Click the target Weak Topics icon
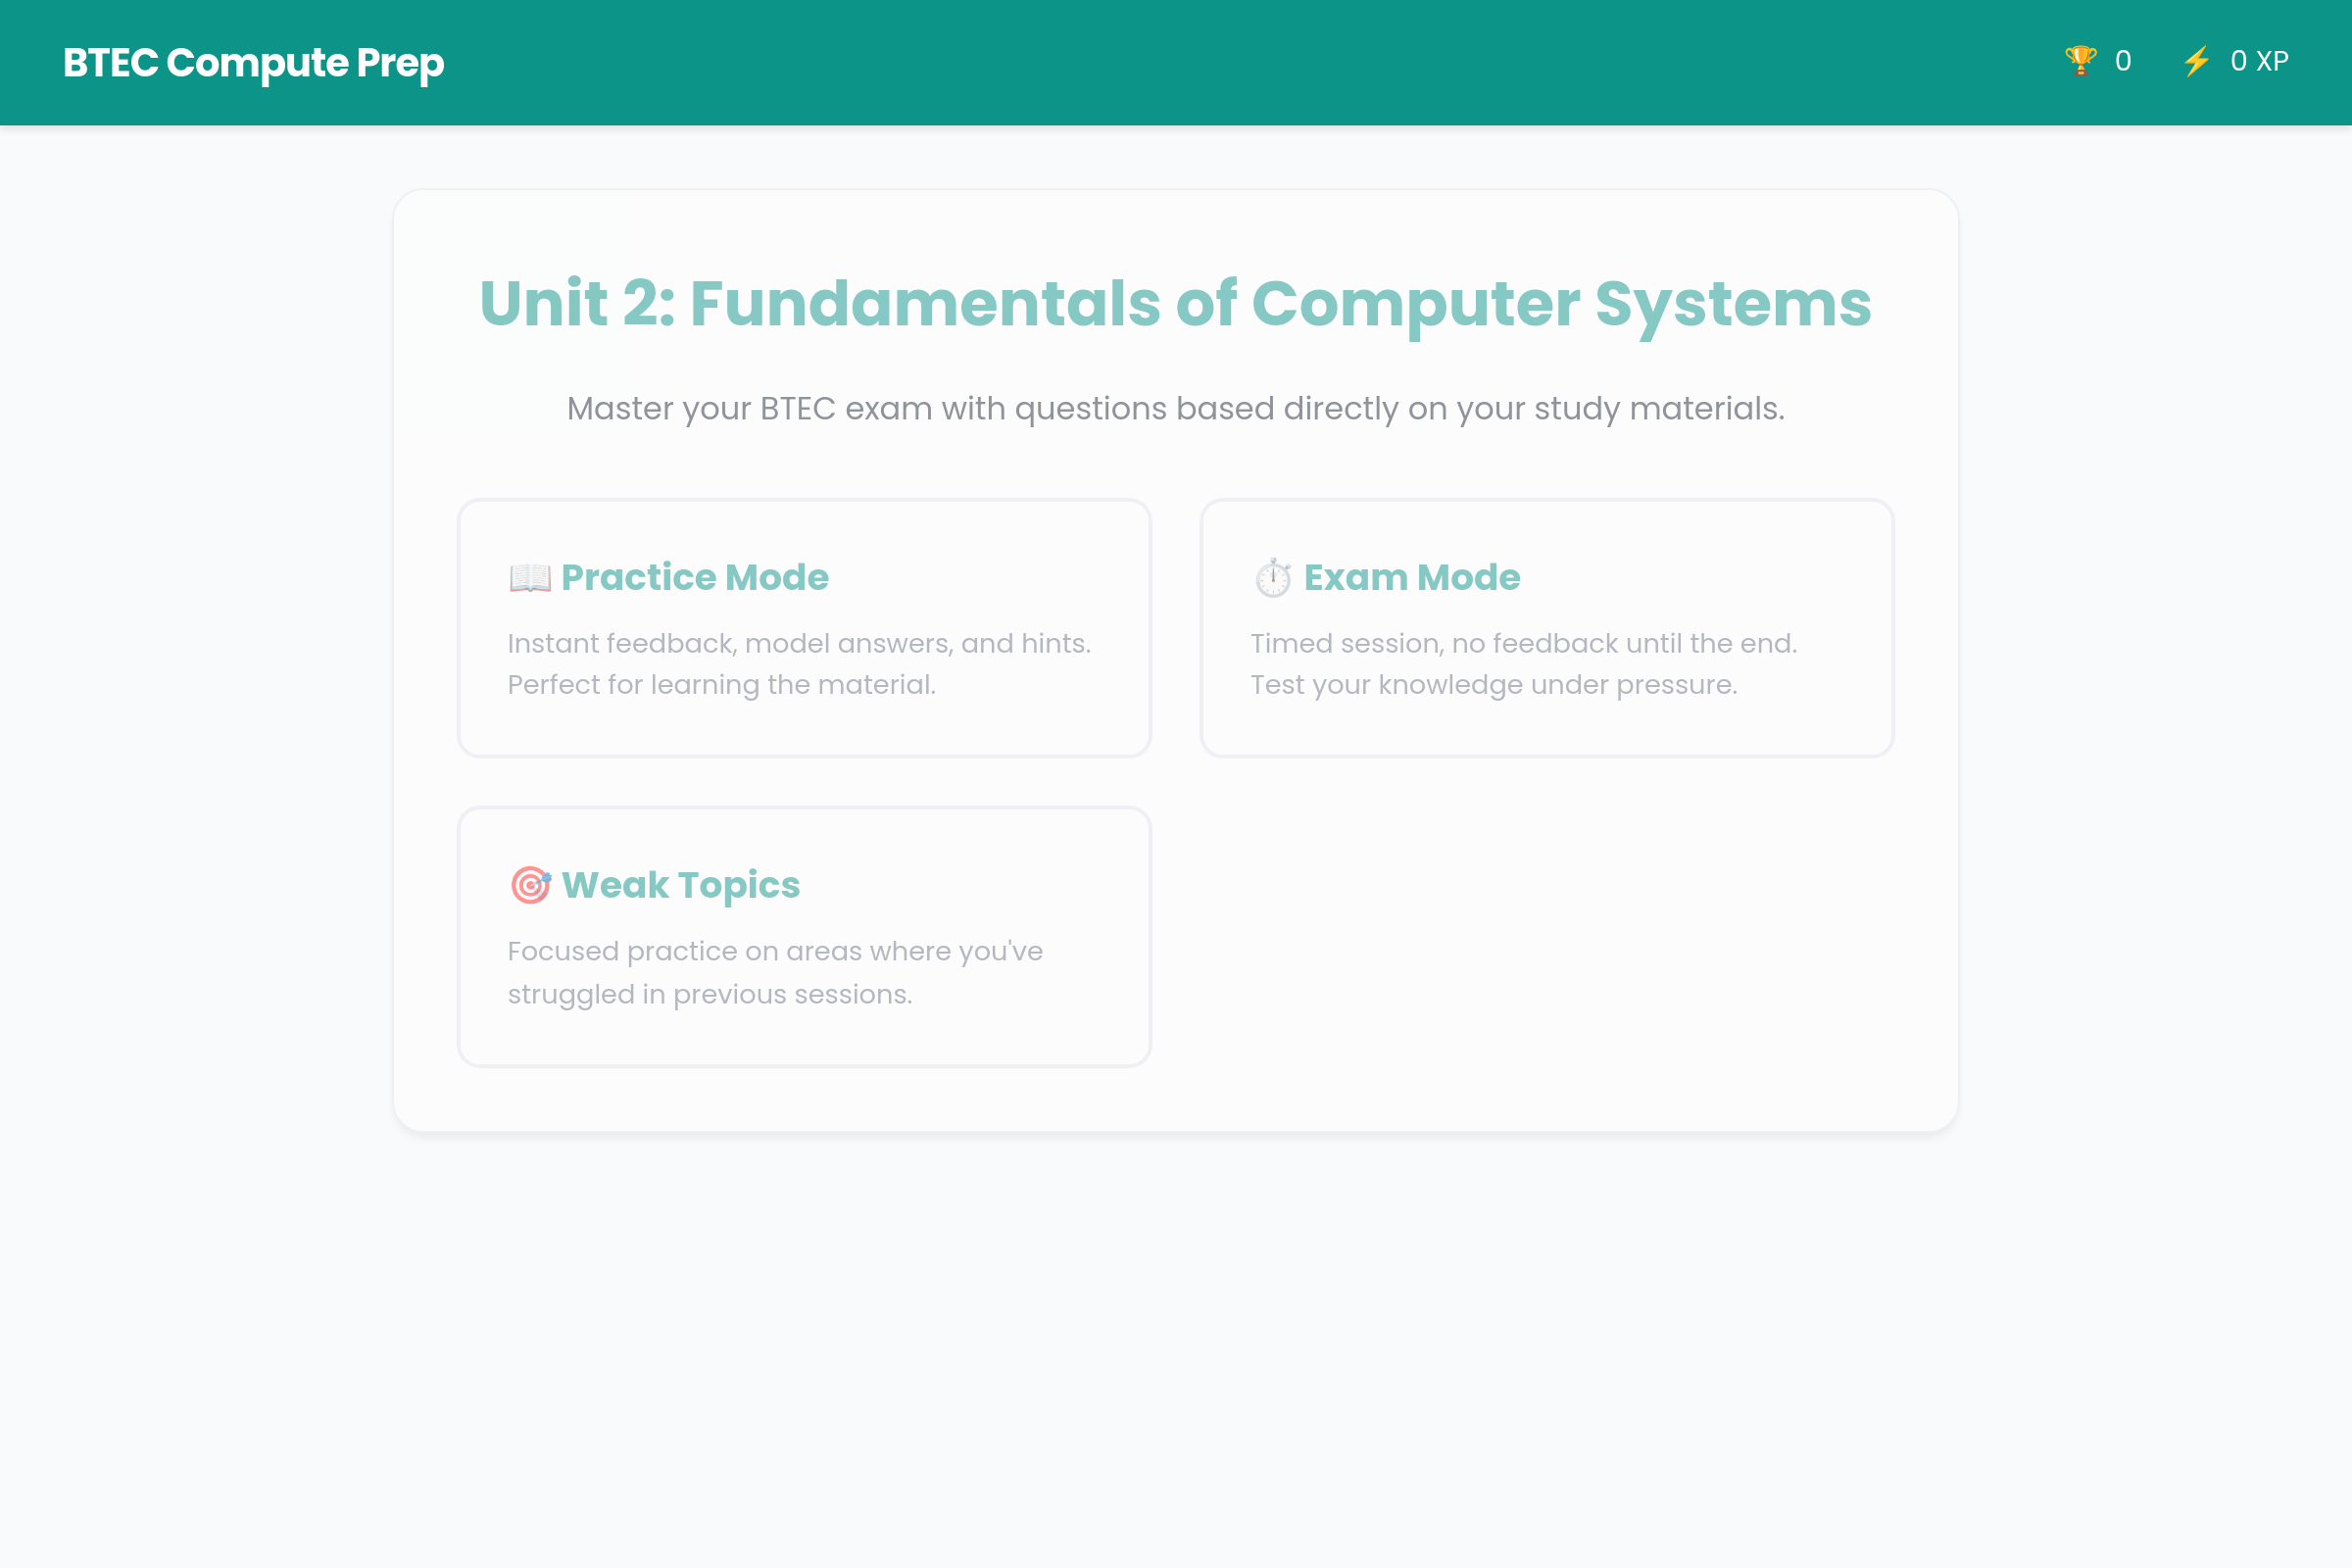2352x1568 pixels. (x=530, y=885)
